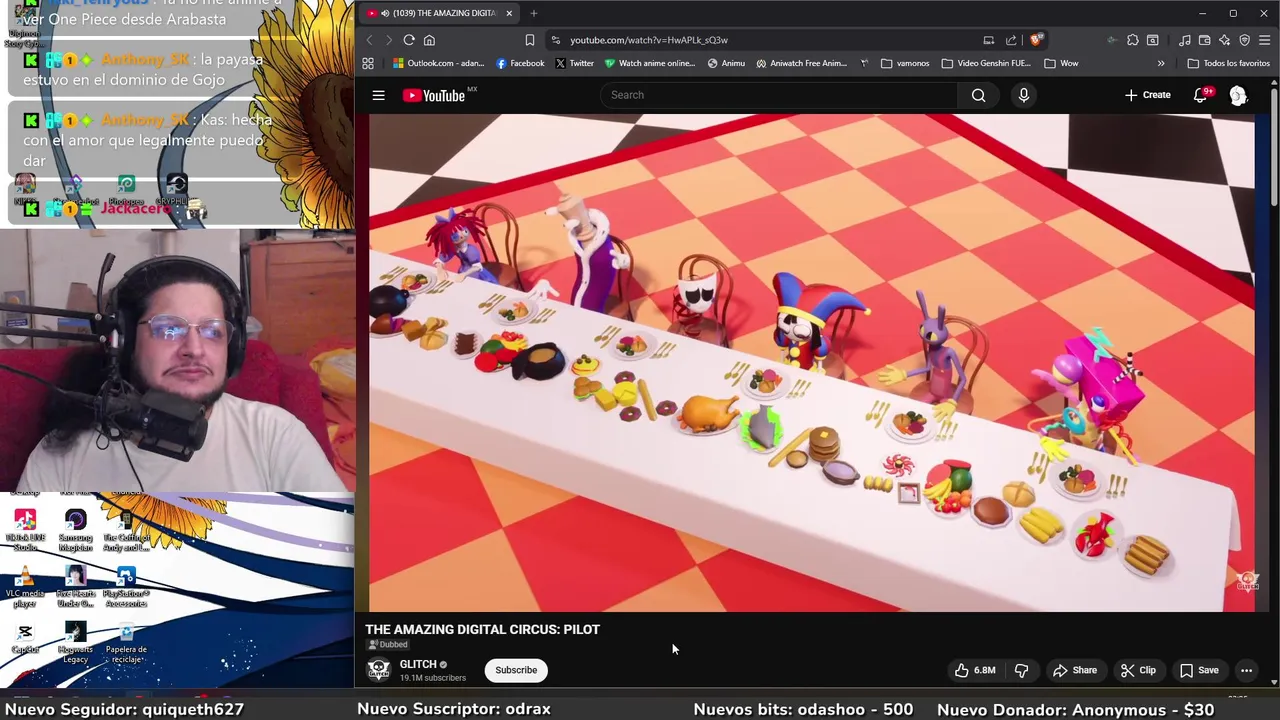Go to the browser home page
The height and width of the screenshot is (720, 1280).
click(429, 40)
